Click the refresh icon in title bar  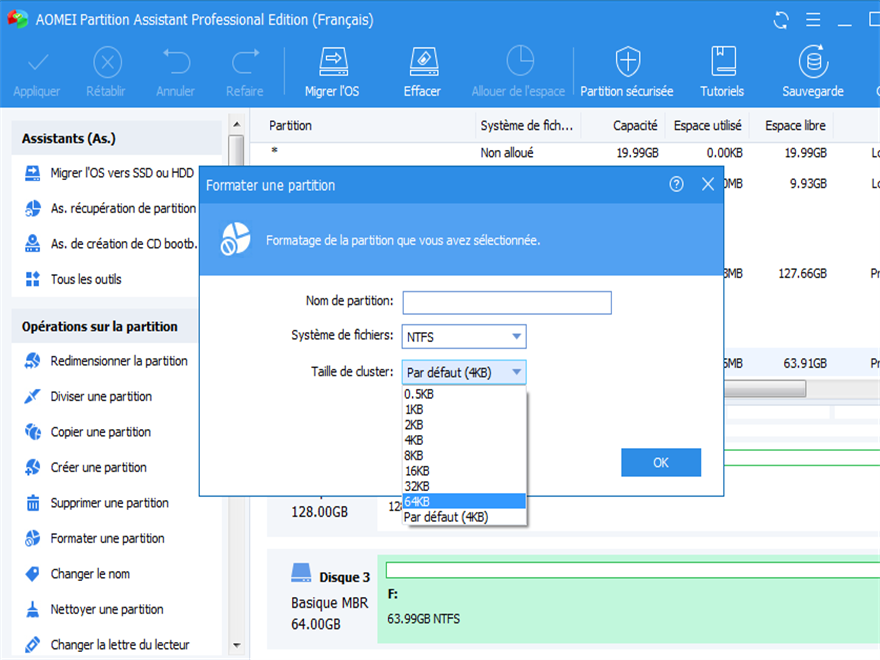tap(781, 20)
